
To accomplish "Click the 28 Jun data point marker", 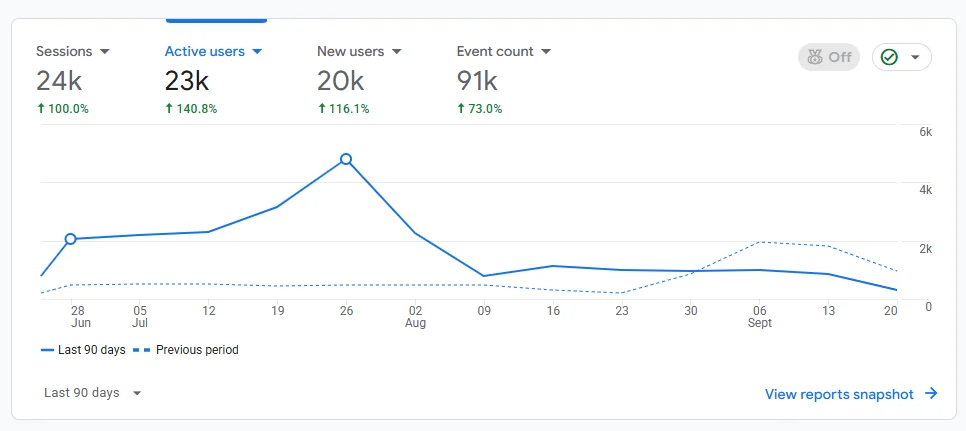I will pyautogui.click(x=70, y=239).
